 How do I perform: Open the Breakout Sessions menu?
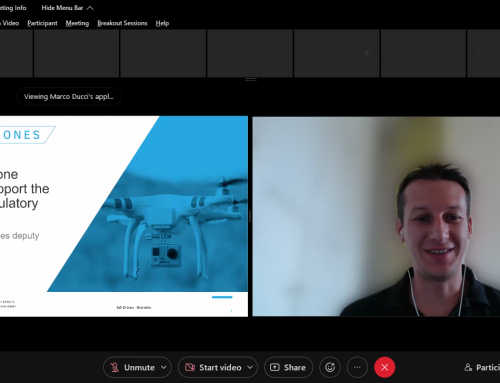click(x=122, y=23)
